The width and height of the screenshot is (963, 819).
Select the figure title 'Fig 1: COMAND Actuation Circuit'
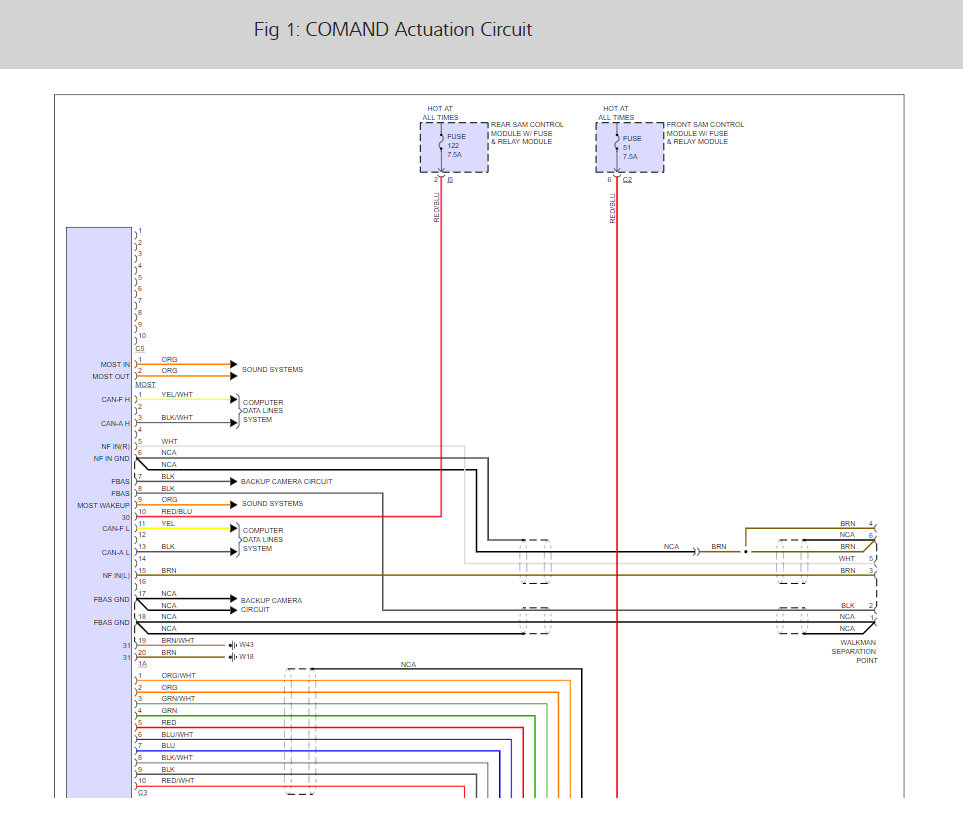(x=393, y=30)
